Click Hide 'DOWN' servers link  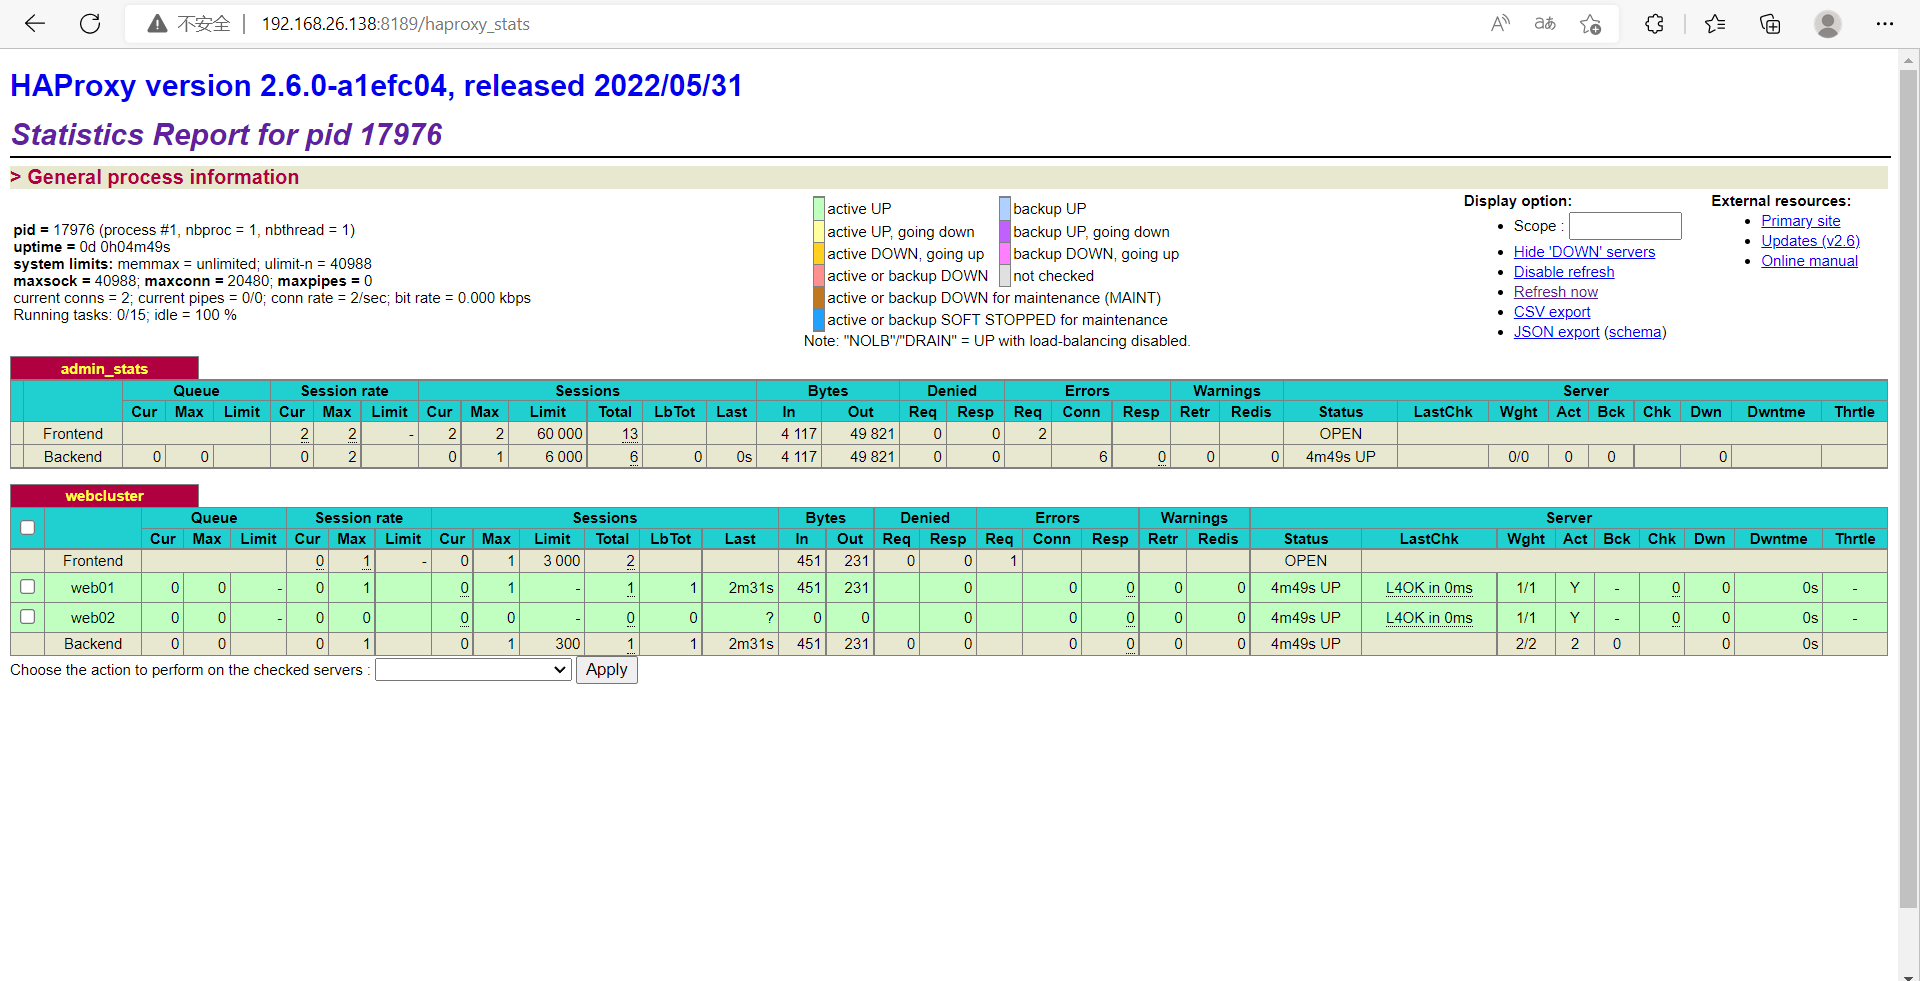[x=1584, y=252]
